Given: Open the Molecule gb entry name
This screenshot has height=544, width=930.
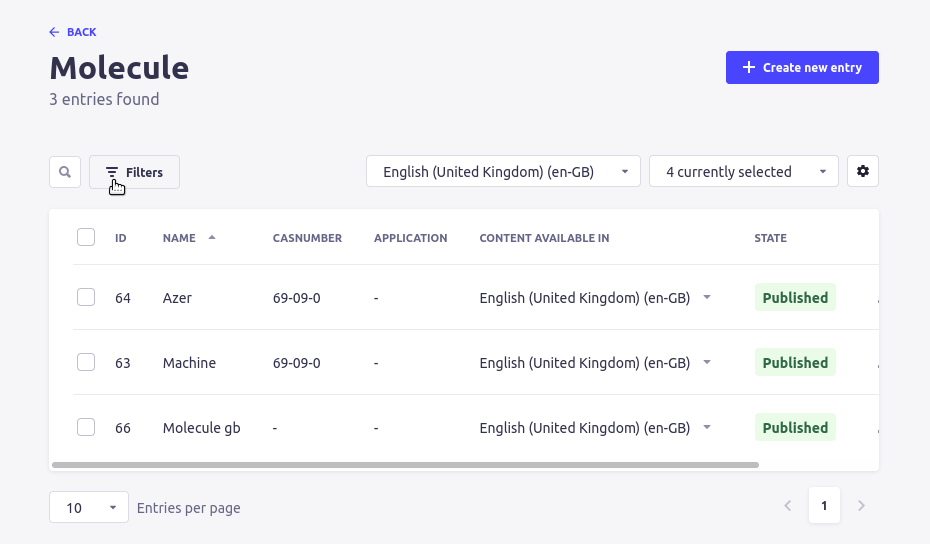Looking at the screenshot, I should pyautogui.click(x=202, y=428).
